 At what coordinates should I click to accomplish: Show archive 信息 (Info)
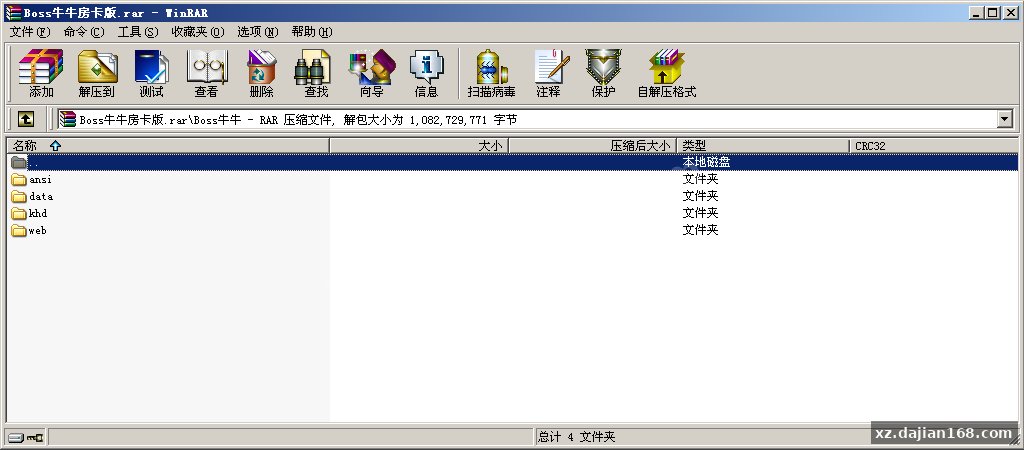pyautogui.click(x=426, y=73)
